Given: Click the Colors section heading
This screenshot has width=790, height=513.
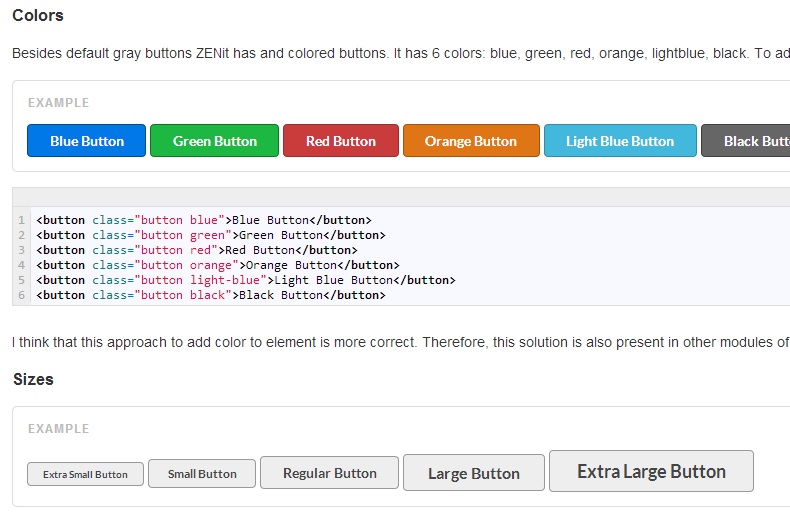Looking at the screenshot, I should pos(38,16).
